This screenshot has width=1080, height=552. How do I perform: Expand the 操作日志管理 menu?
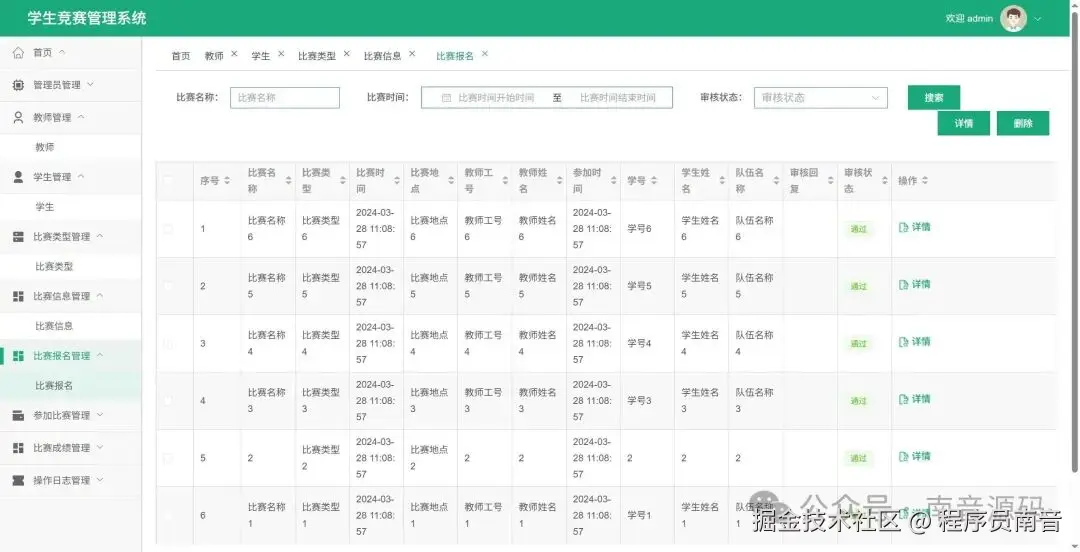[x=99, y=480]
